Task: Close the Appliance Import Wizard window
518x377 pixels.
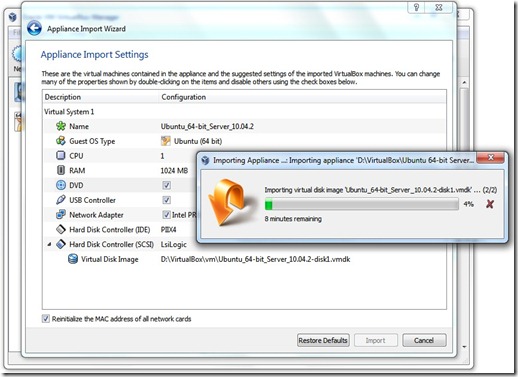Action: point(439,7)
